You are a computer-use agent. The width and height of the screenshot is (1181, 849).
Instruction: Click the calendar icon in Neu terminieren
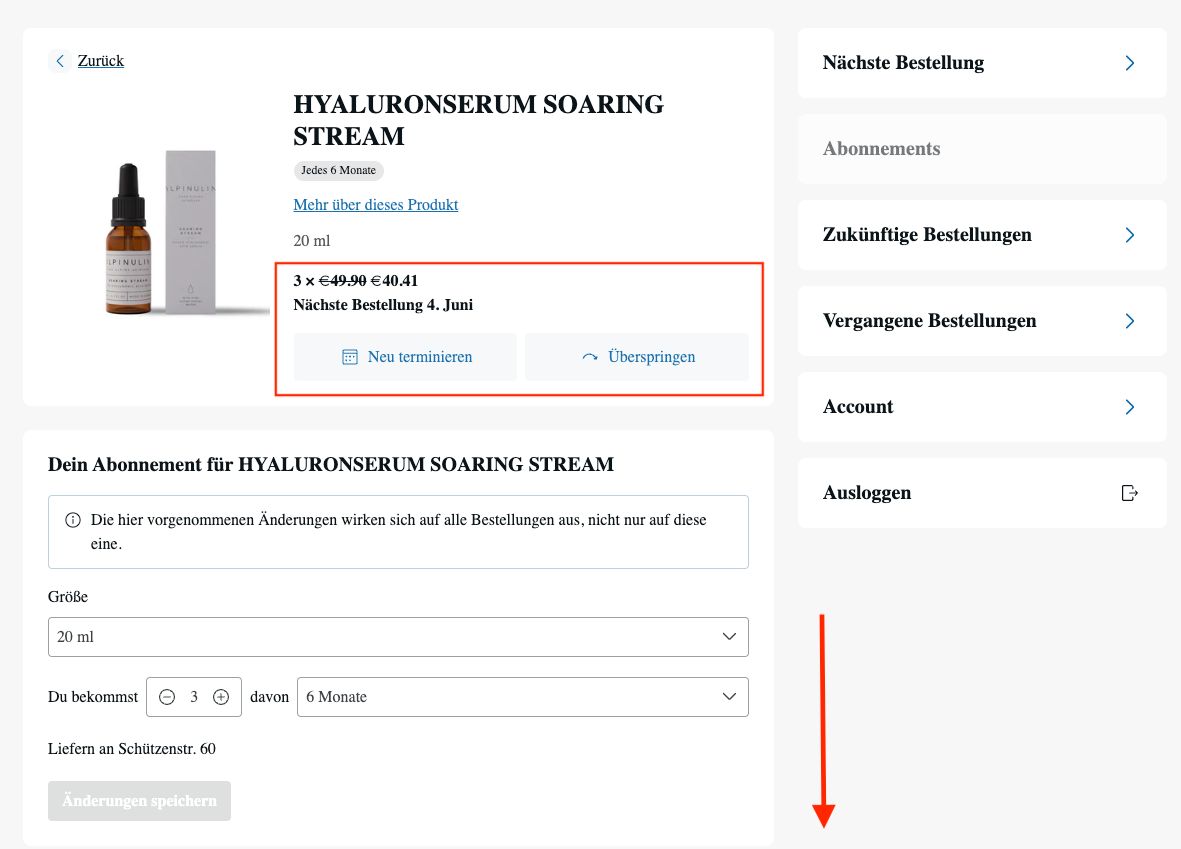tap(350, 357)
